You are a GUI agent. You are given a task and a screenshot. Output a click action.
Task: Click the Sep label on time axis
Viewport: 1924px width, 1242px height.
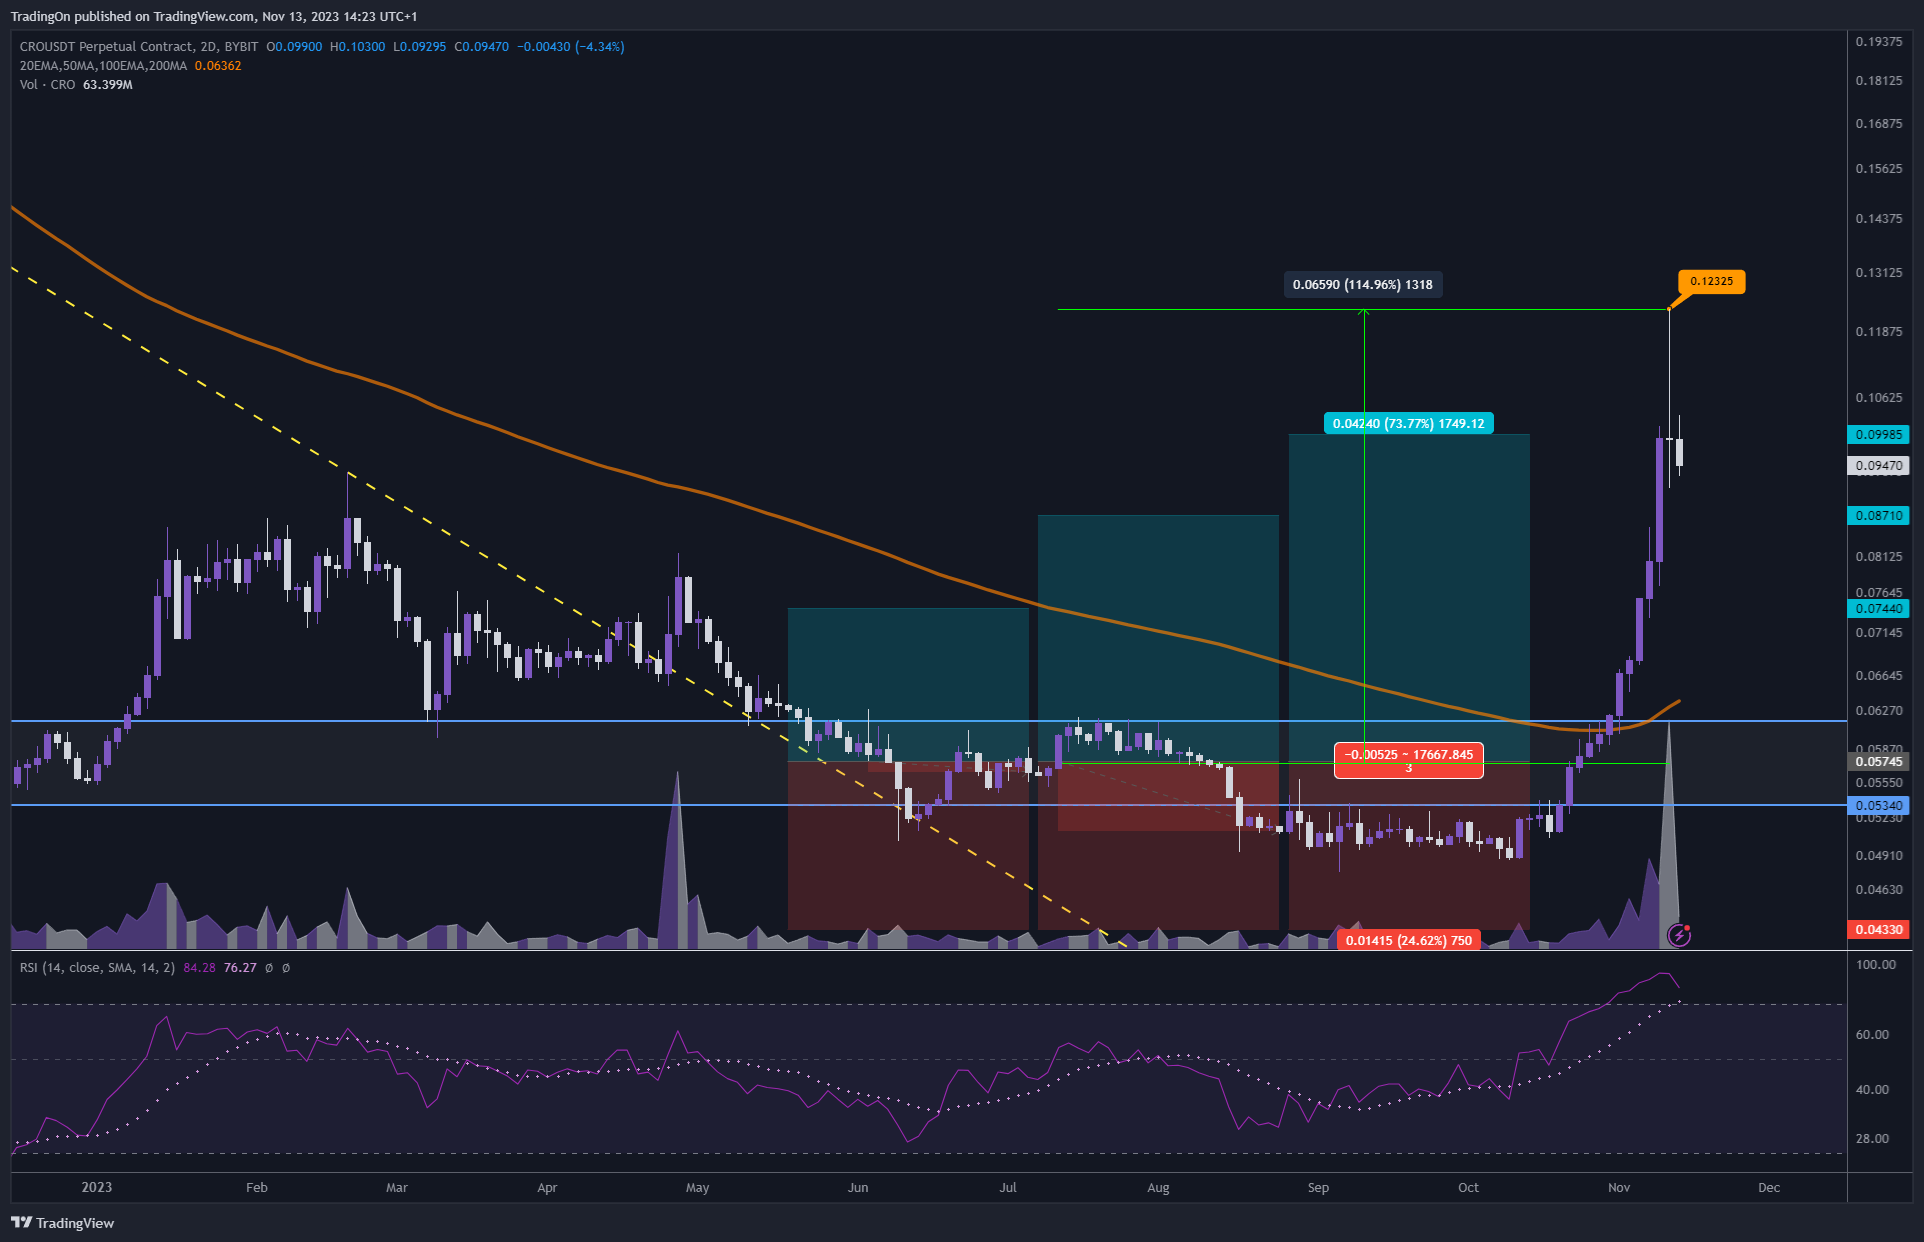click(x=1318, y=1187)
